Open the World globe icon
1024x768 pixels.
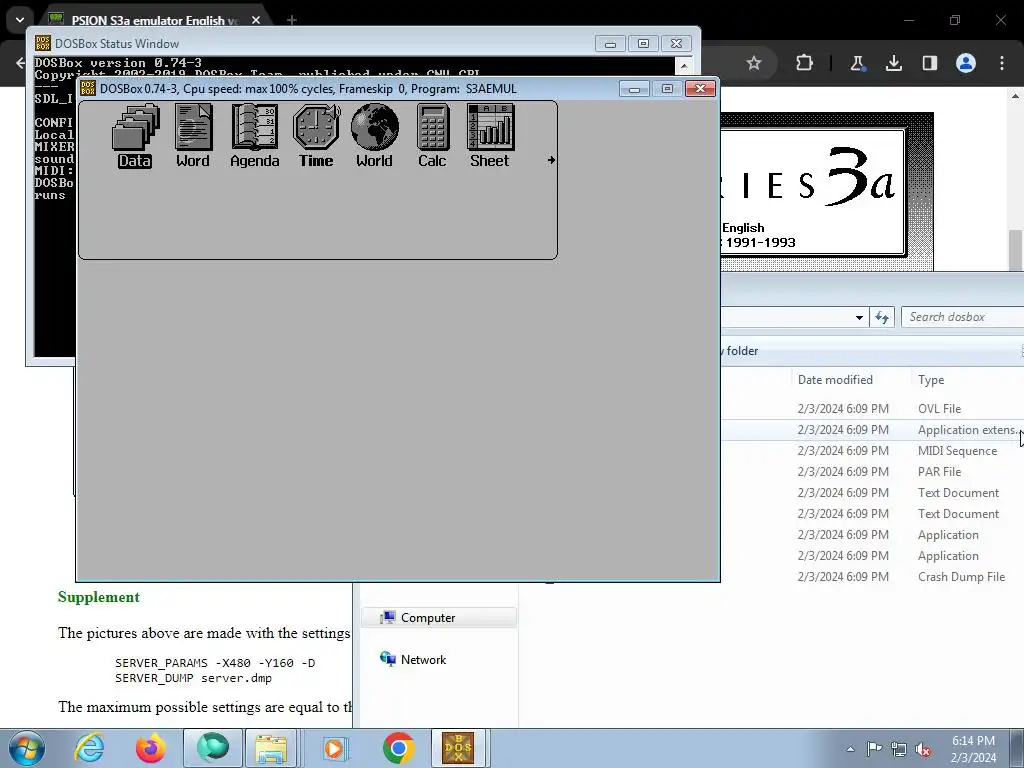[374, 135]
